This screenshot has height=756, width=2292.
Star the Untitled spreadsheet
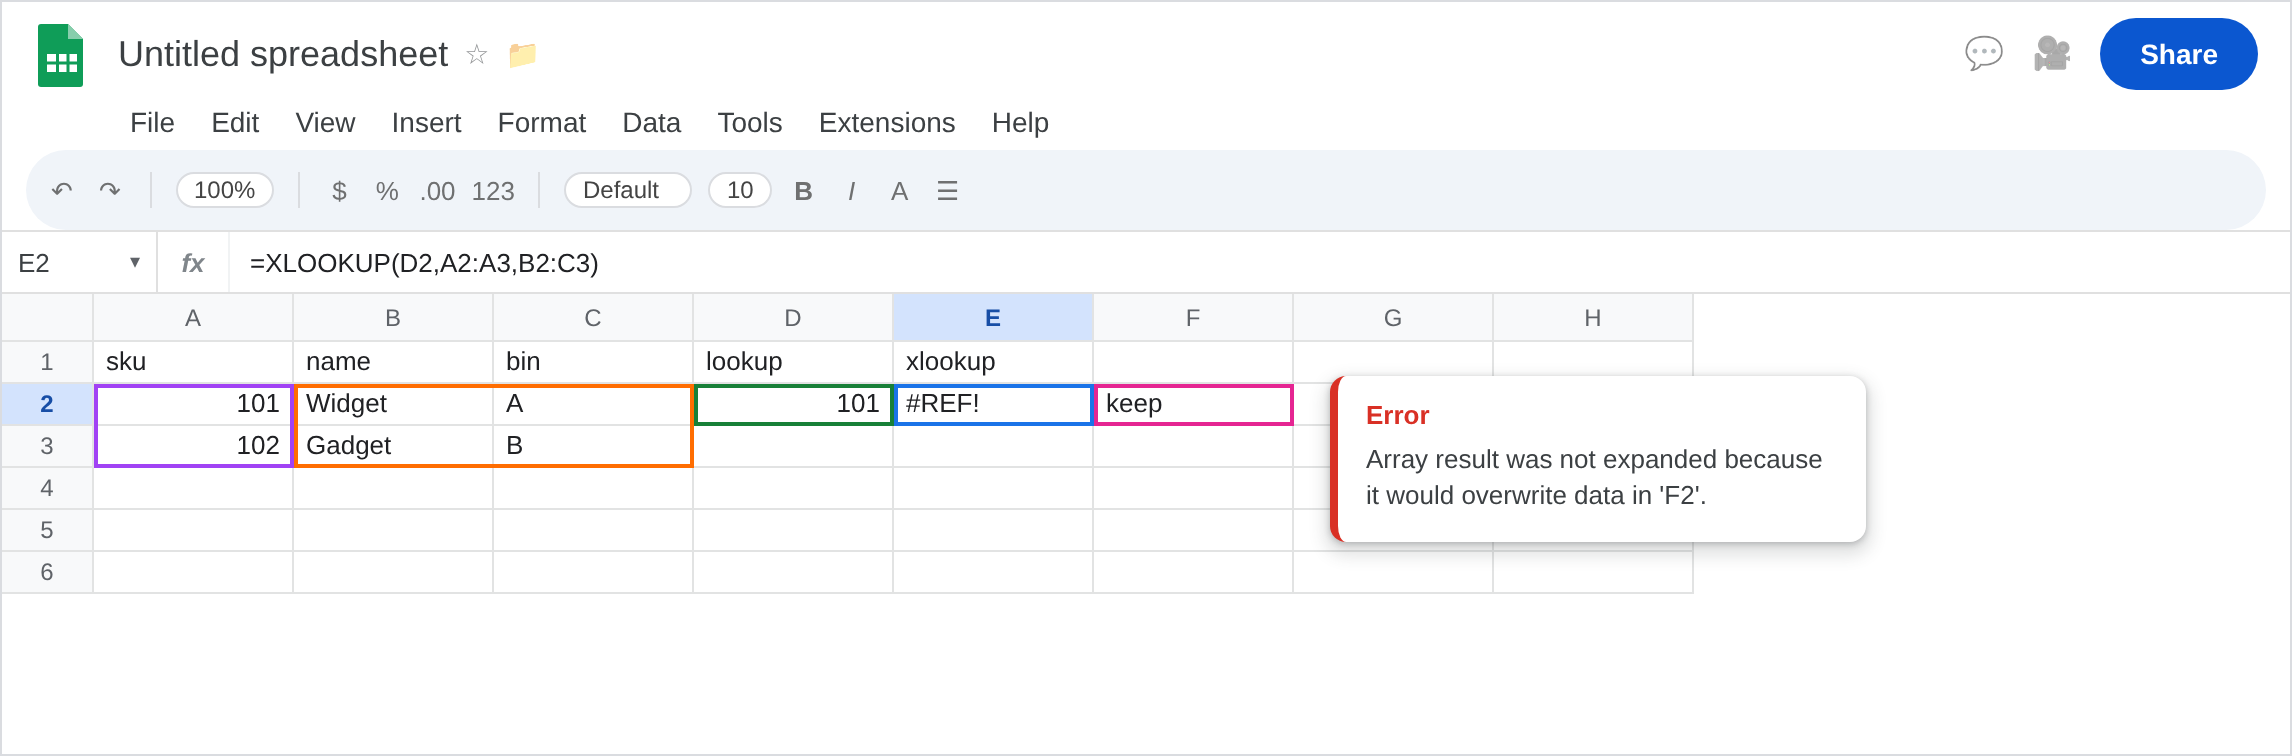point(477,54)
